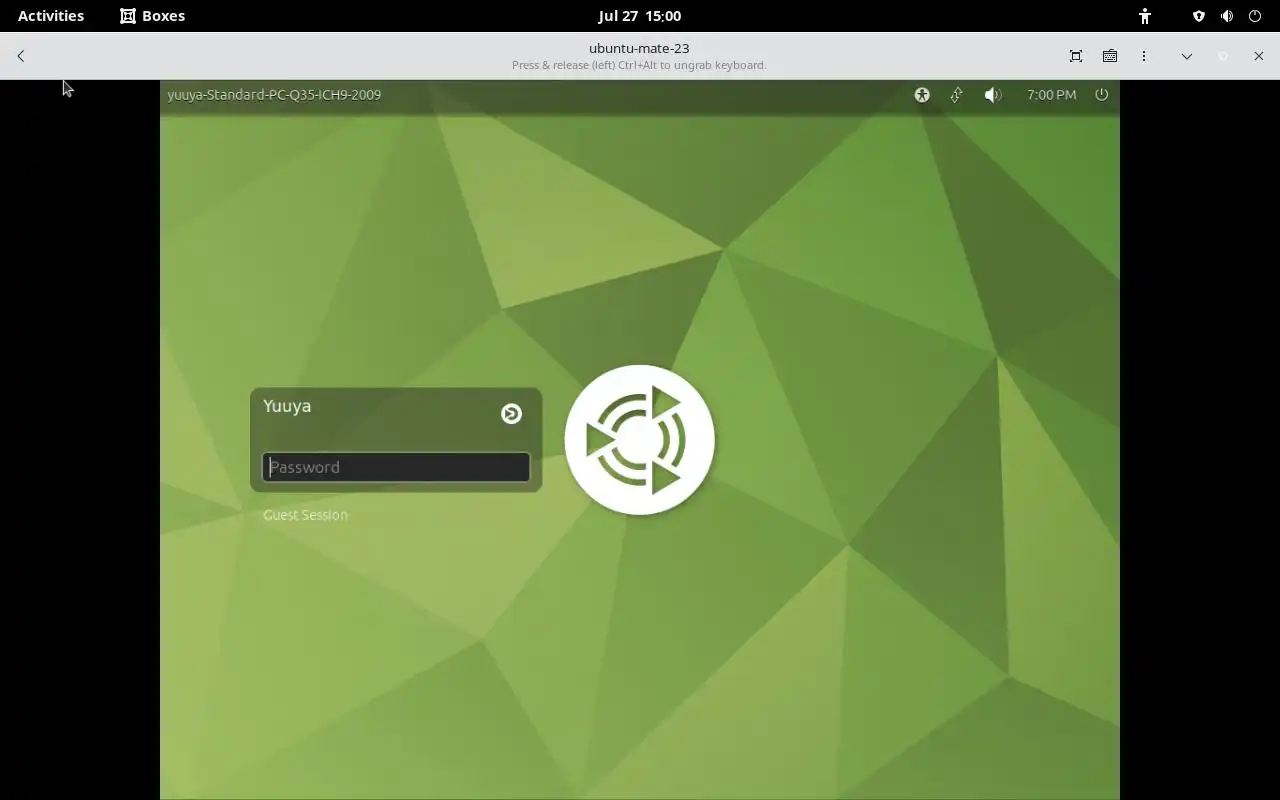Viewport: 1280px width, 800px height.
Task: Open the keyboard shortcuts icon in Boxes header
Action: point(1110,56)
